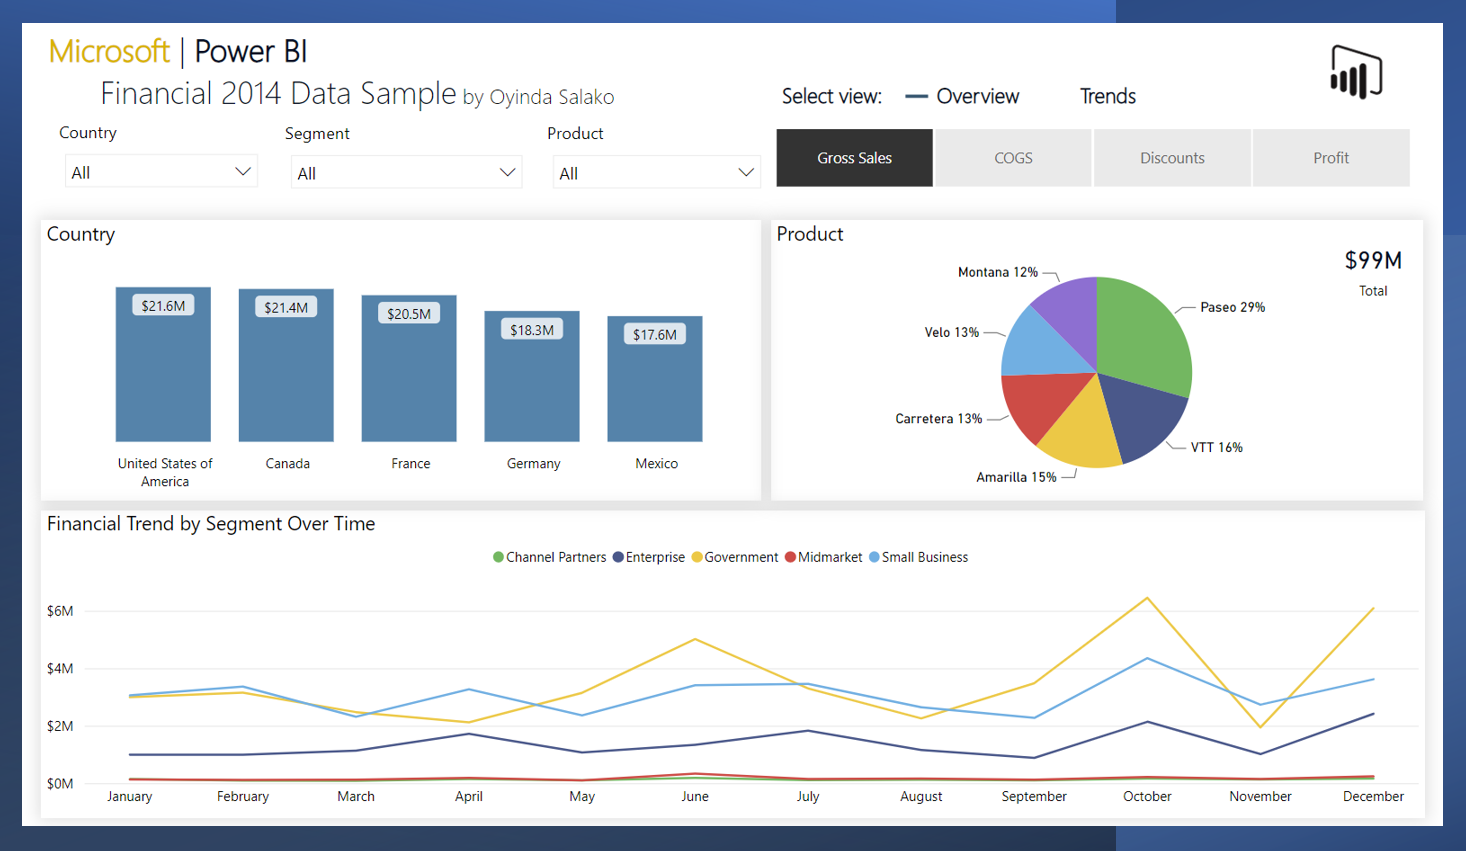This screenshot has width=1466, height=851.
Task: Select the light blue Velo pie slice
Action: (x=1040, y=345)
